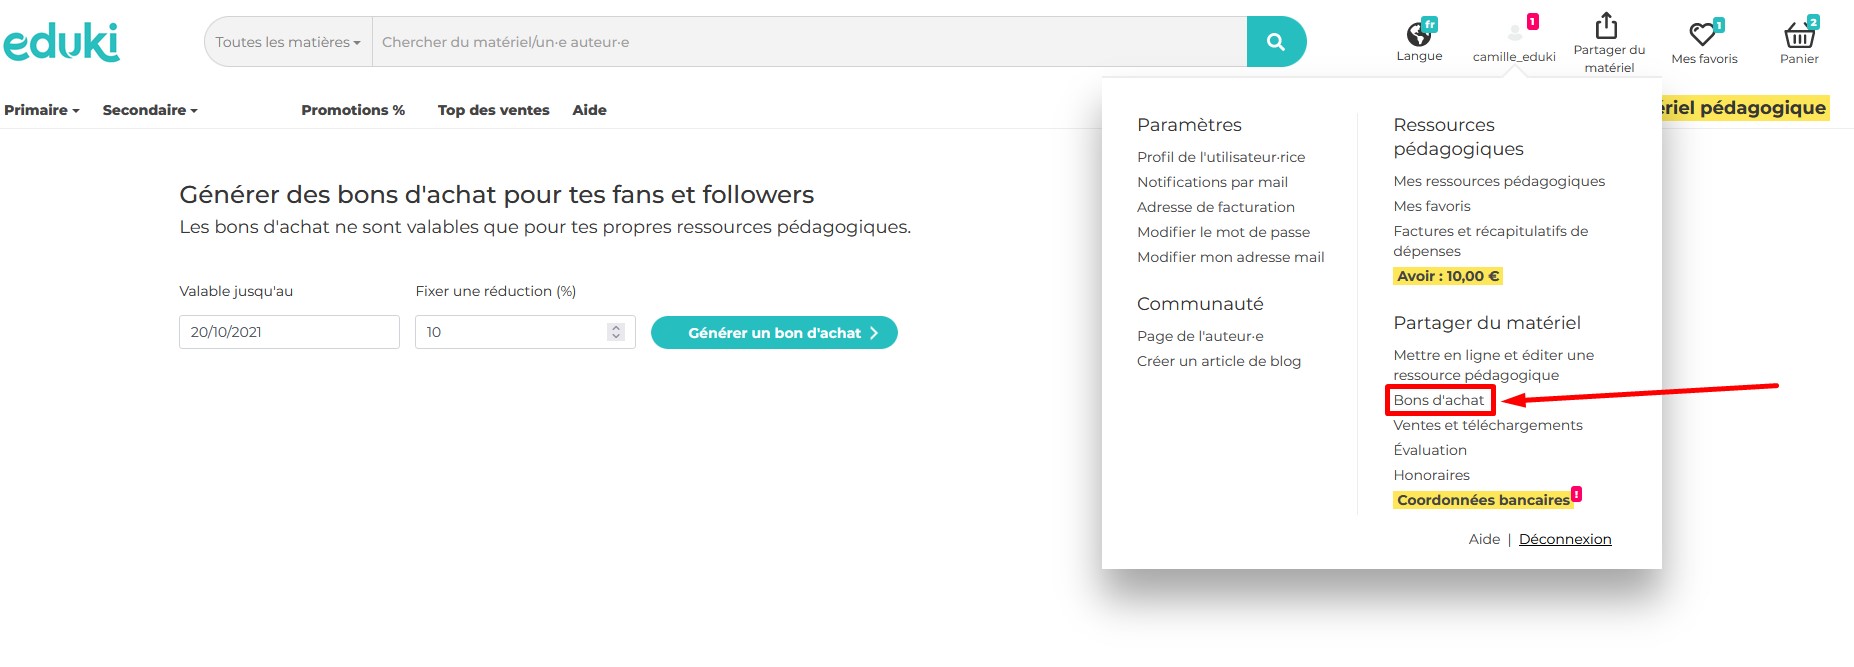Click the reduction percentage stepper arrows
The height and width of the screenshot is (667, 1854).
(x=616, y=332)
